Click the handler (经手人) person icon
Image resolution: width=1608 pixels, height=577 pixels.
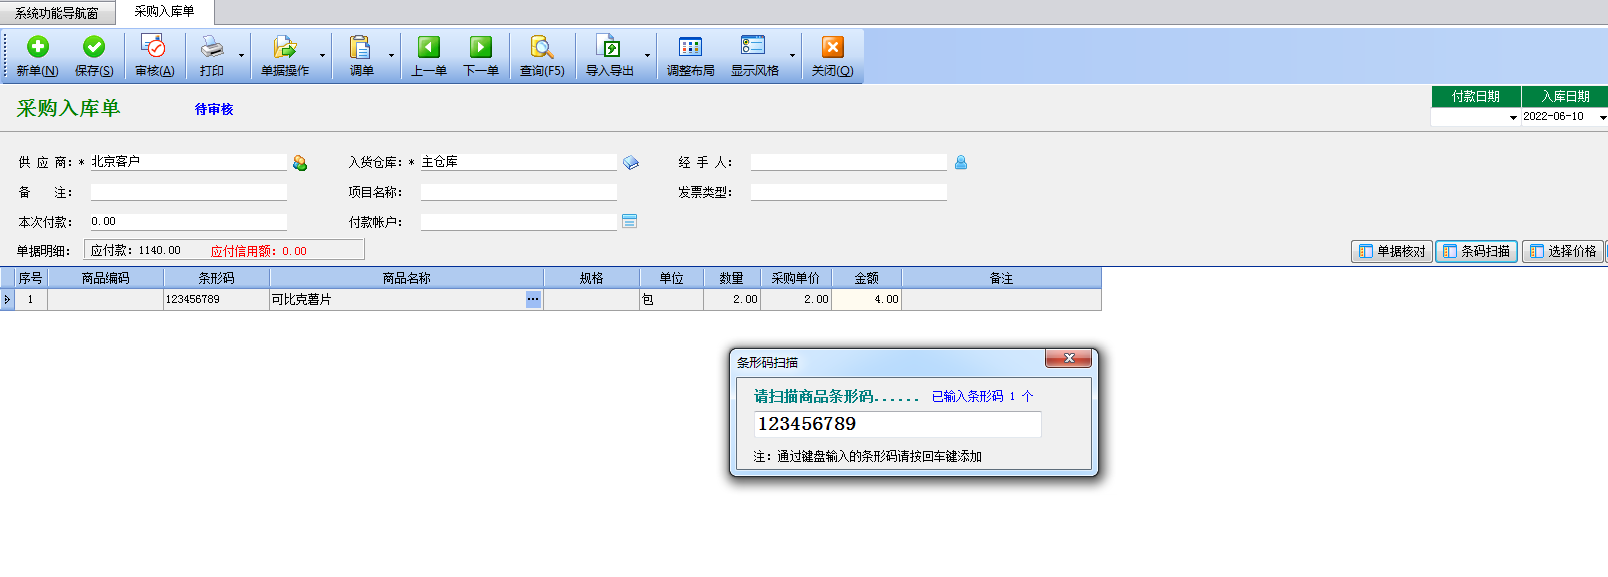(x=961, y=163)
